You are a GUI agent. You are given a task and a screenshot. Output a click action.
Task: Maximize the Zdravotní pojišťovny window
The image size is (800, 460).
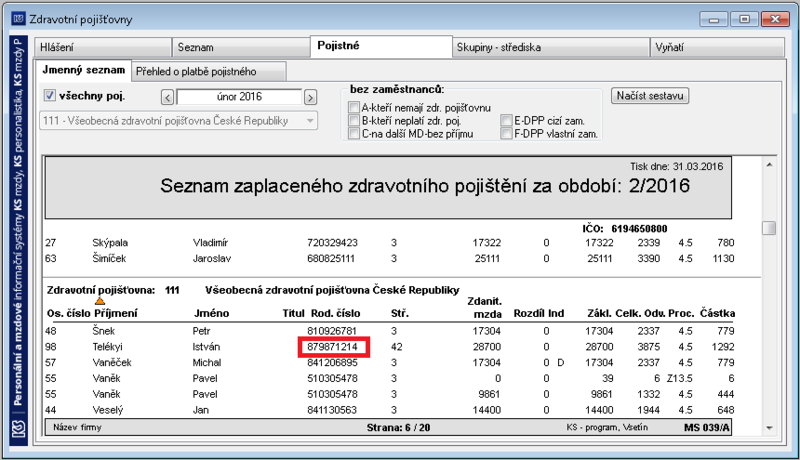pyautogui.click(x=744, y=19)
